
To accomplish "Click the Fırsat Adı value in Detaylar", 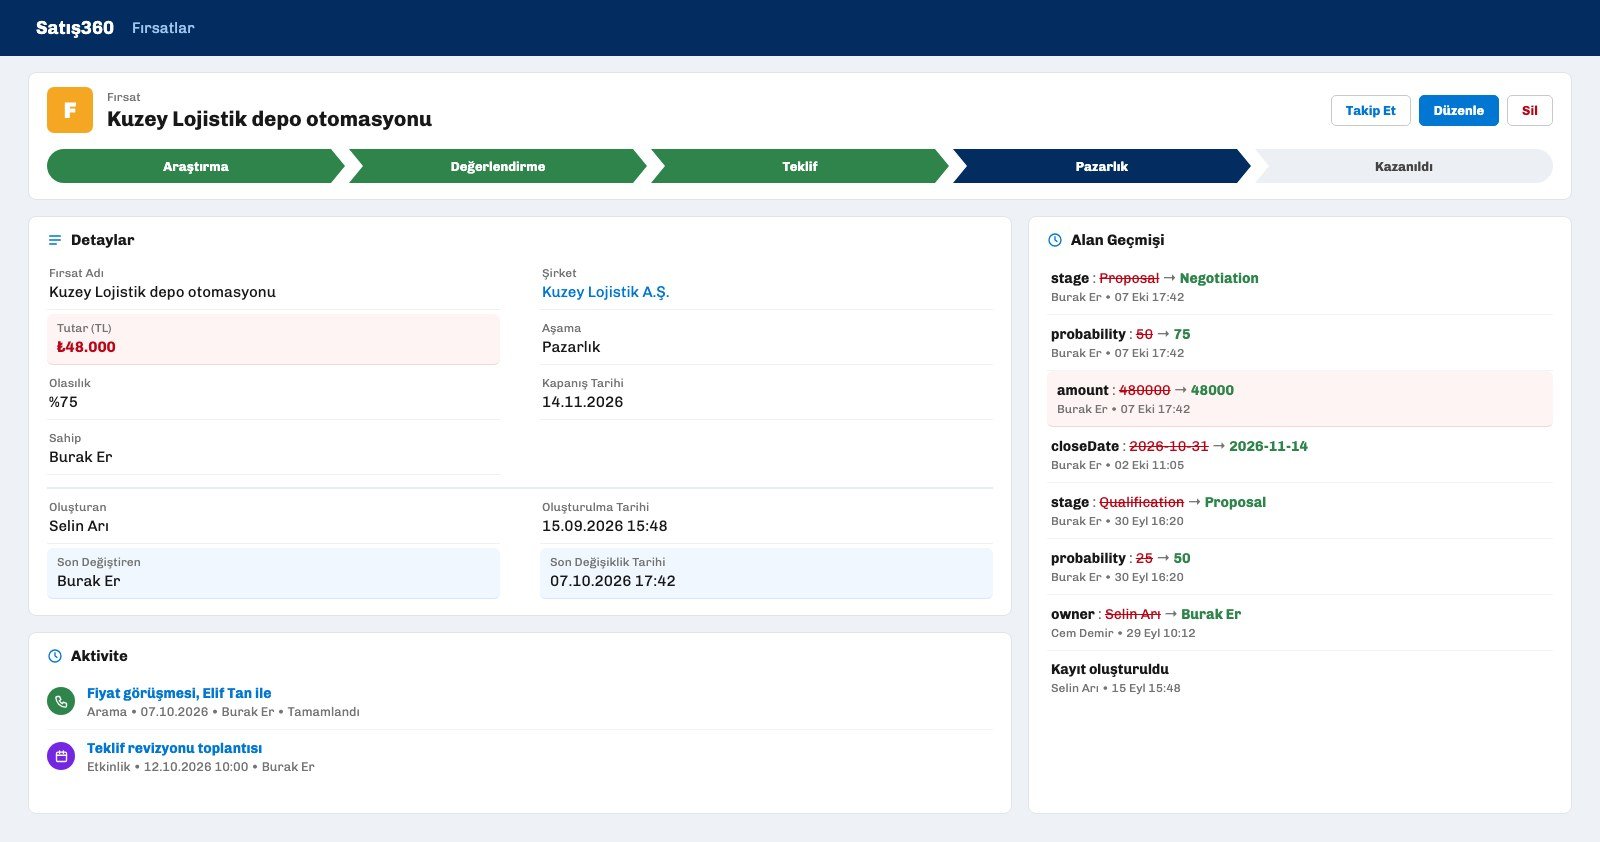I will 162,292.
